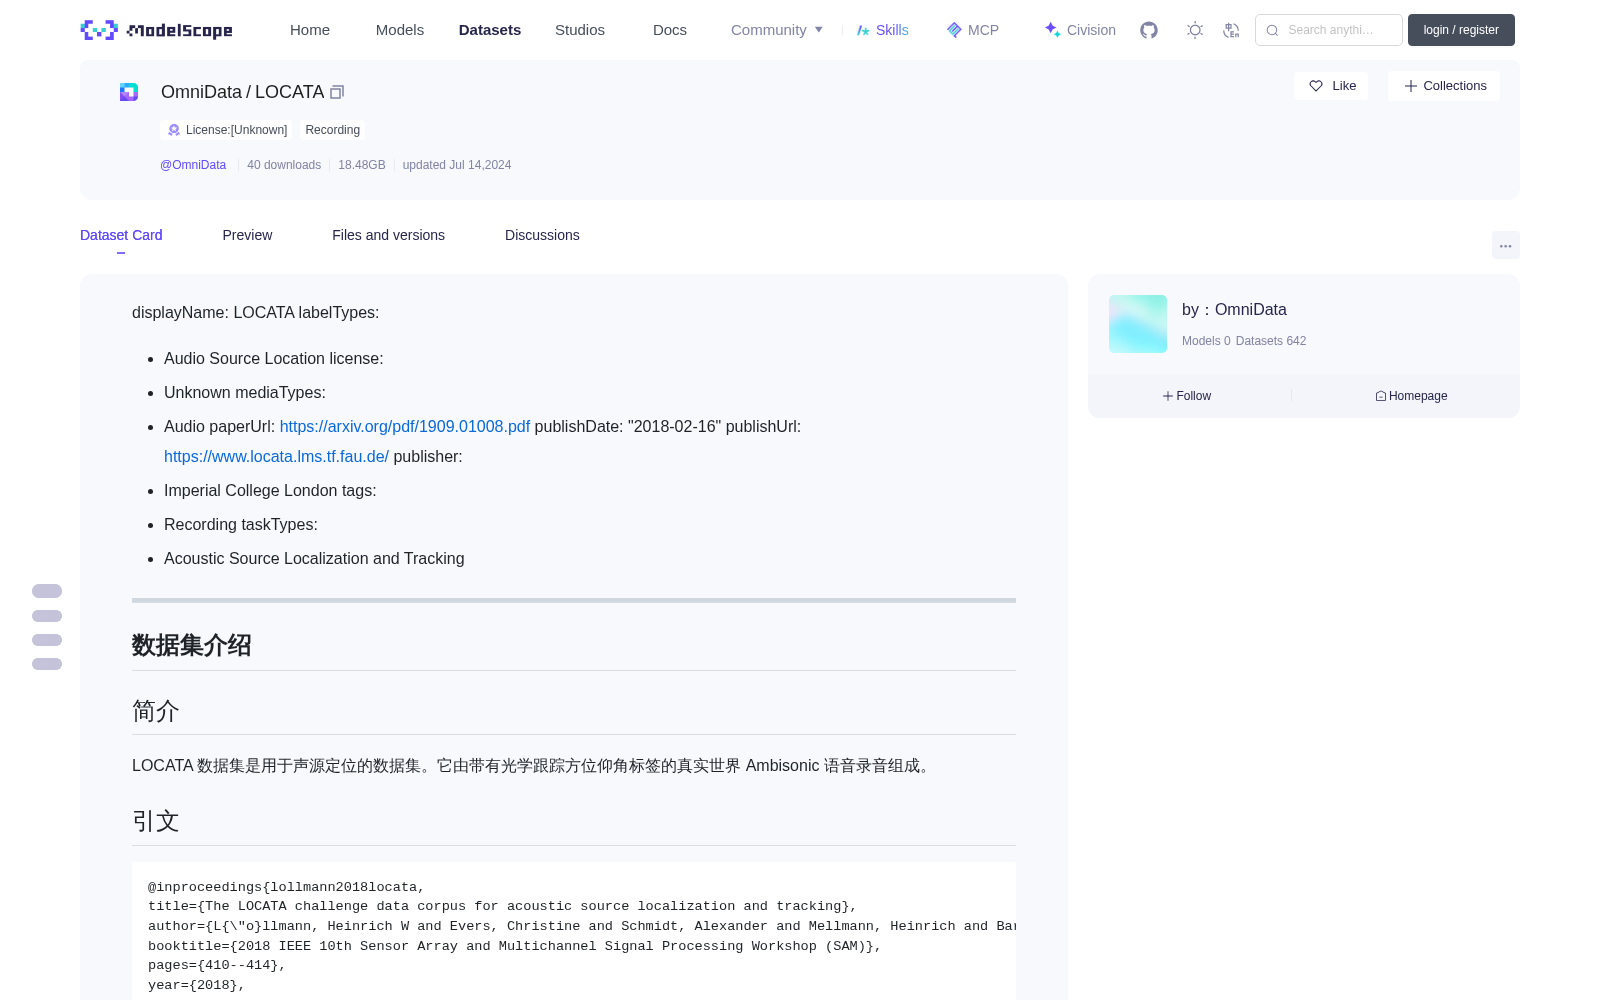
Task: Click '@inproceedings{lollmann2018locata,' citation line
Action: (286, 887)
